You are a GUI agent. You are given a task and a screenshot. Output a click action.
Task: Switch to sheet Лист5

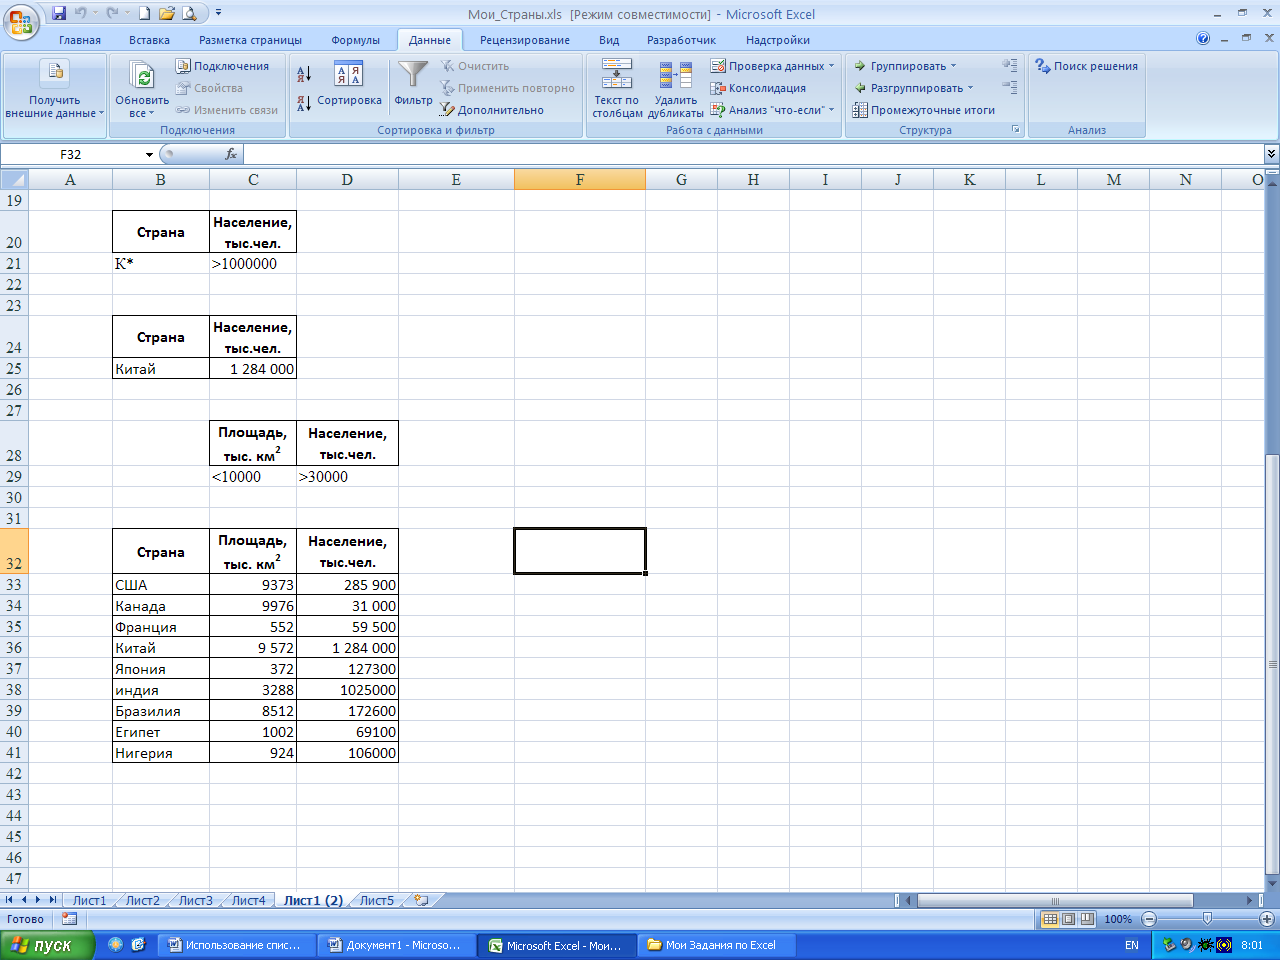pos(377,900)
